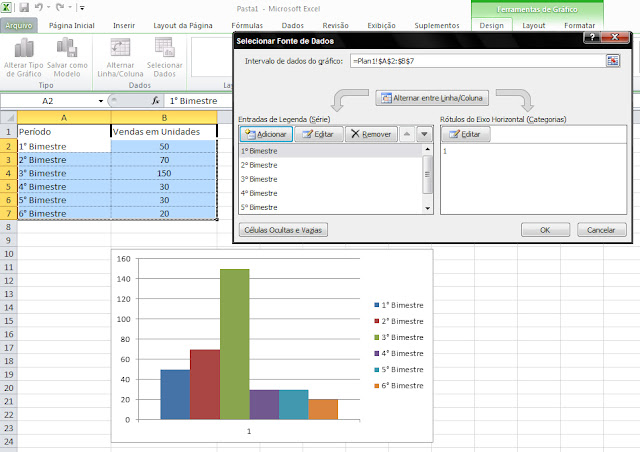The height and width of the screenshot is (452, 640).
Task: Click the dialog help question mark button
Action: point(592,37)
